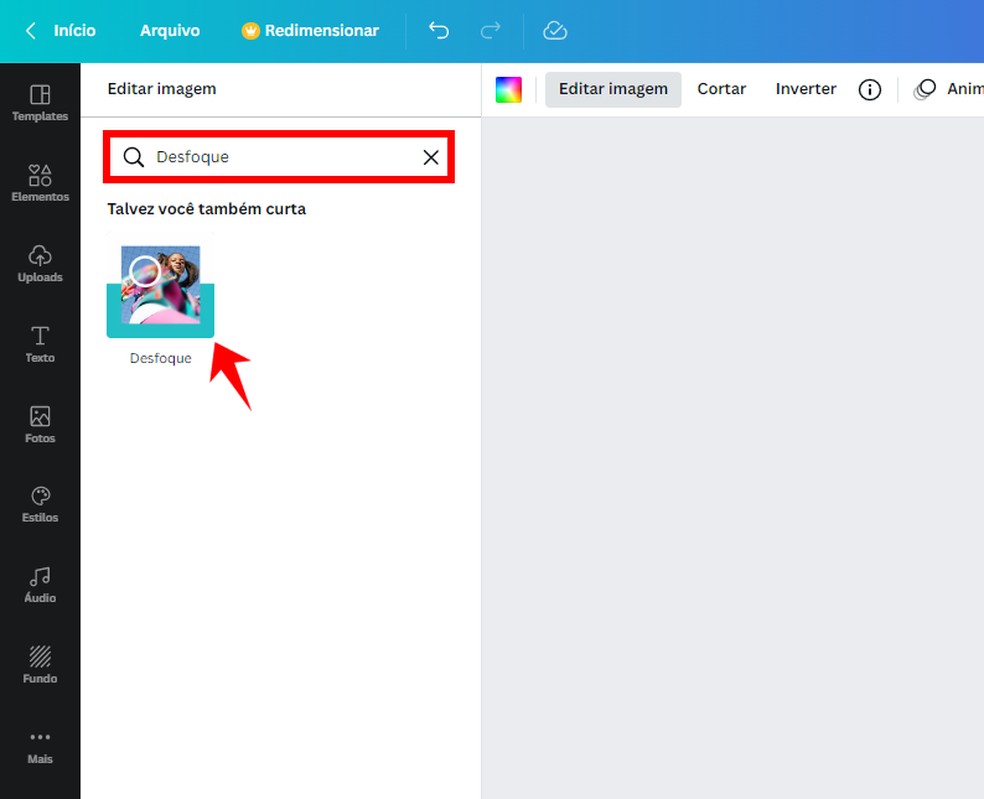
Task: Click the 'Talvez você também curta' heading
Action: (x=206, y=209)
